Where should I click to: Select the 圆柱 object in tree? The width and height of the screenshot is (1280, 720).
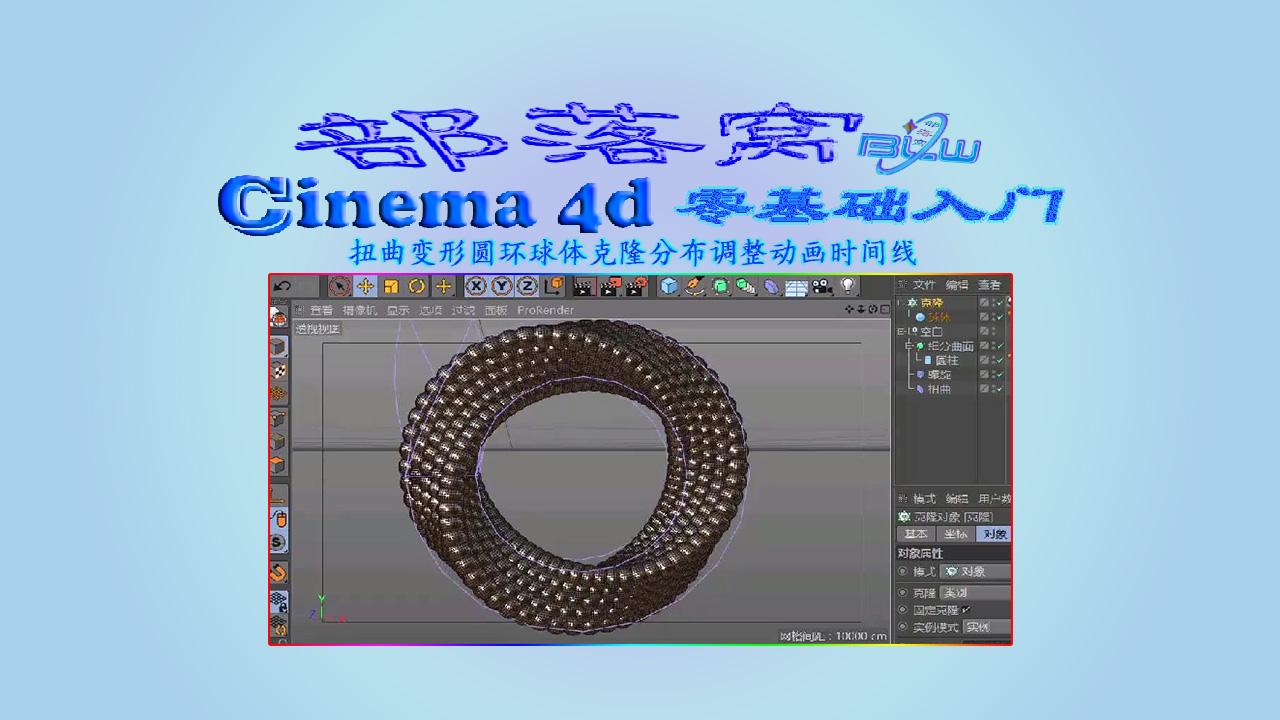point(946,359)
